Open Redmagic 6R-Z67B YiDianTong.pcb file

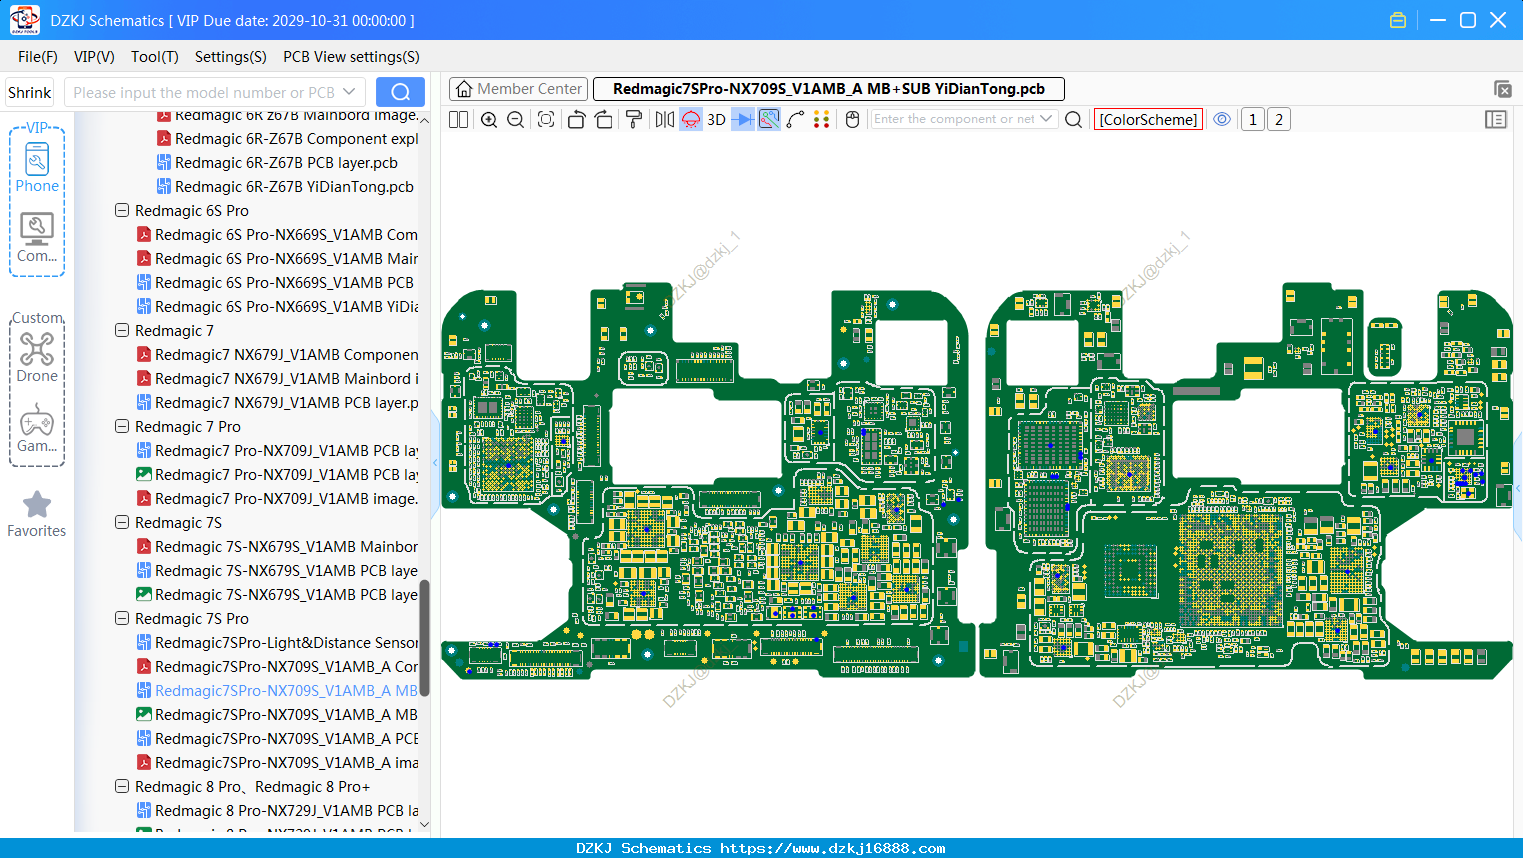coord(295,187)
